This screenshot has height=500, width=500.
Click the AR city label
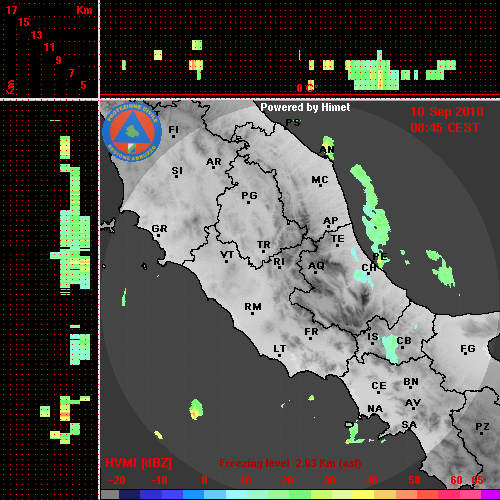pos(214,162)
